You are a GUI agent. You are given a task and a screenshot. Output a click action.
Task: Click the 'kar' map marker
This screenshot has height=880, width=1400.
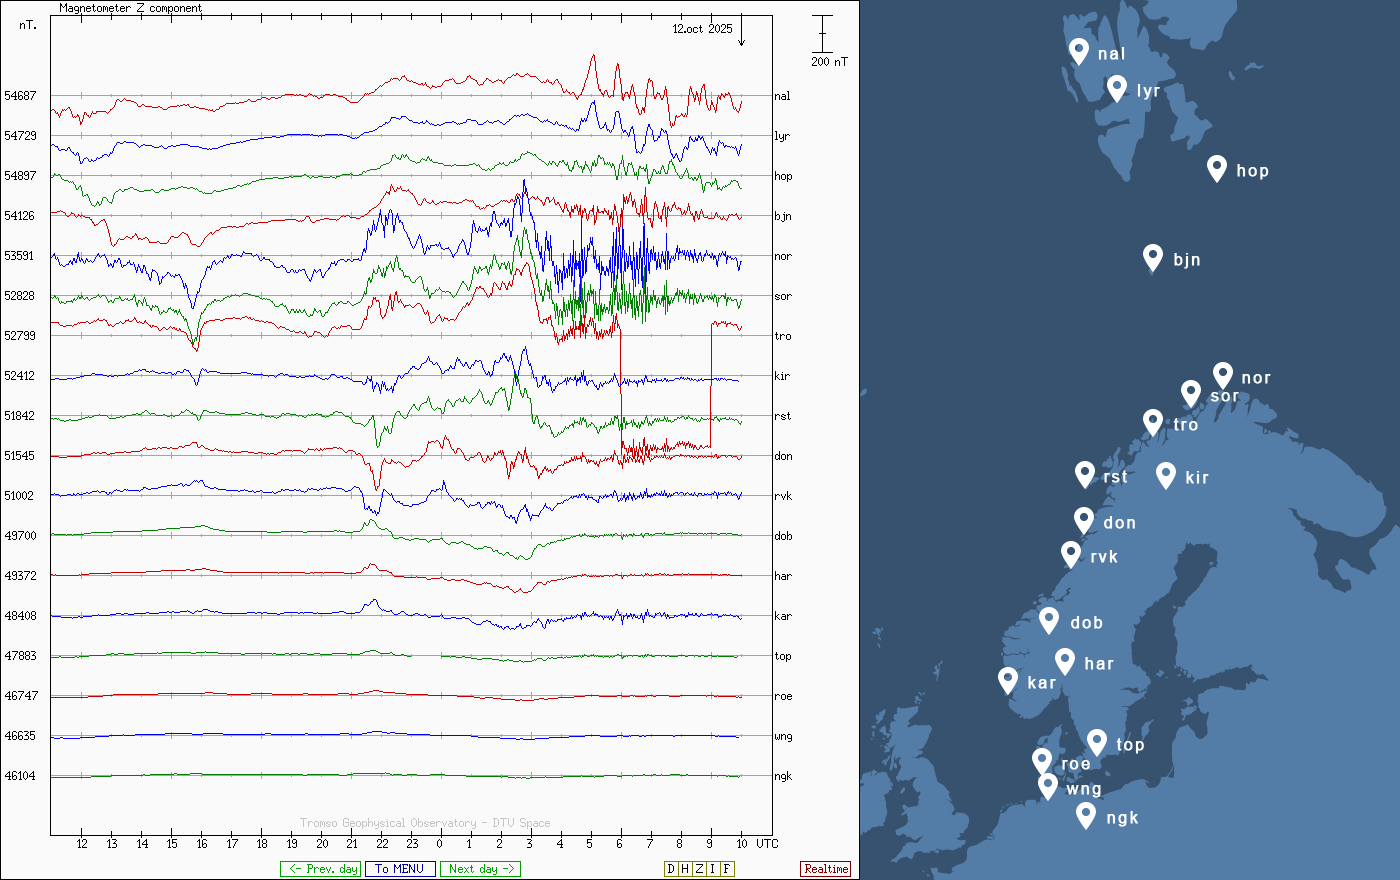click(x=1008, y=679)
